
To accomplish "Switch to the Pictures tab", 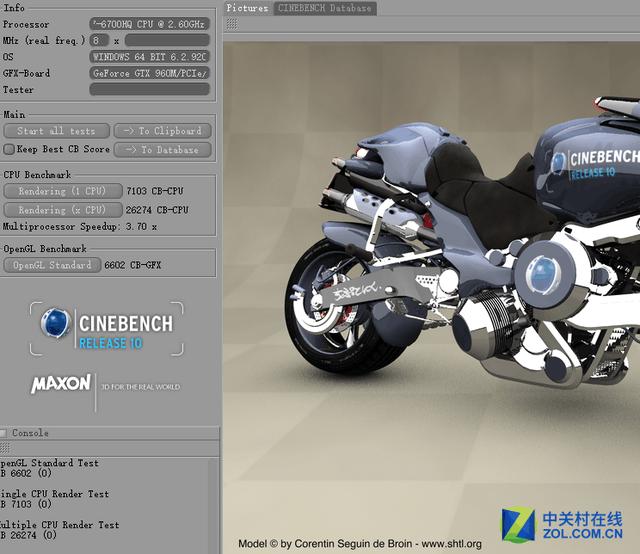I will click(x=247, y=8).
